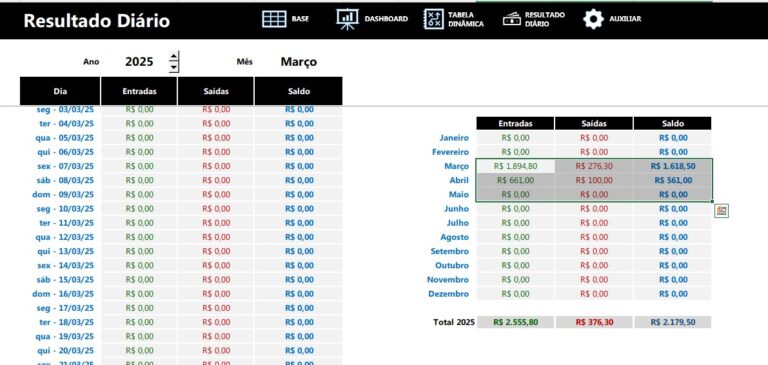Image resolution: width=768 pixels, height=365 pixels.
Task: Click the Saídas header of daily table
Action: tap(216, 91)
